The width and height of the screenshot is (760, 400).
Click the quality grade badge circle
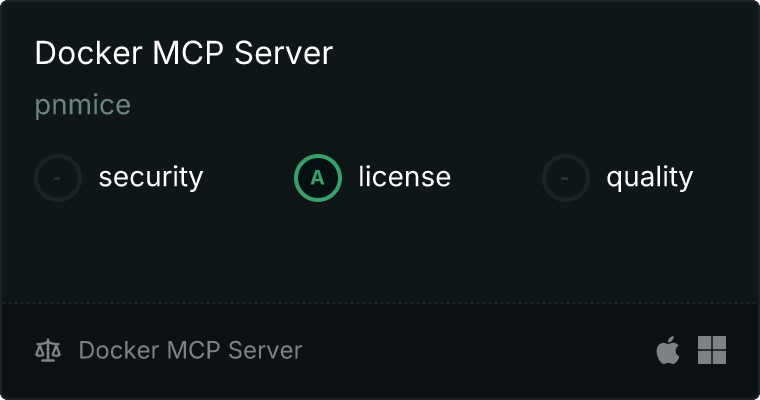pyautogui.click(x=566, y=178)
